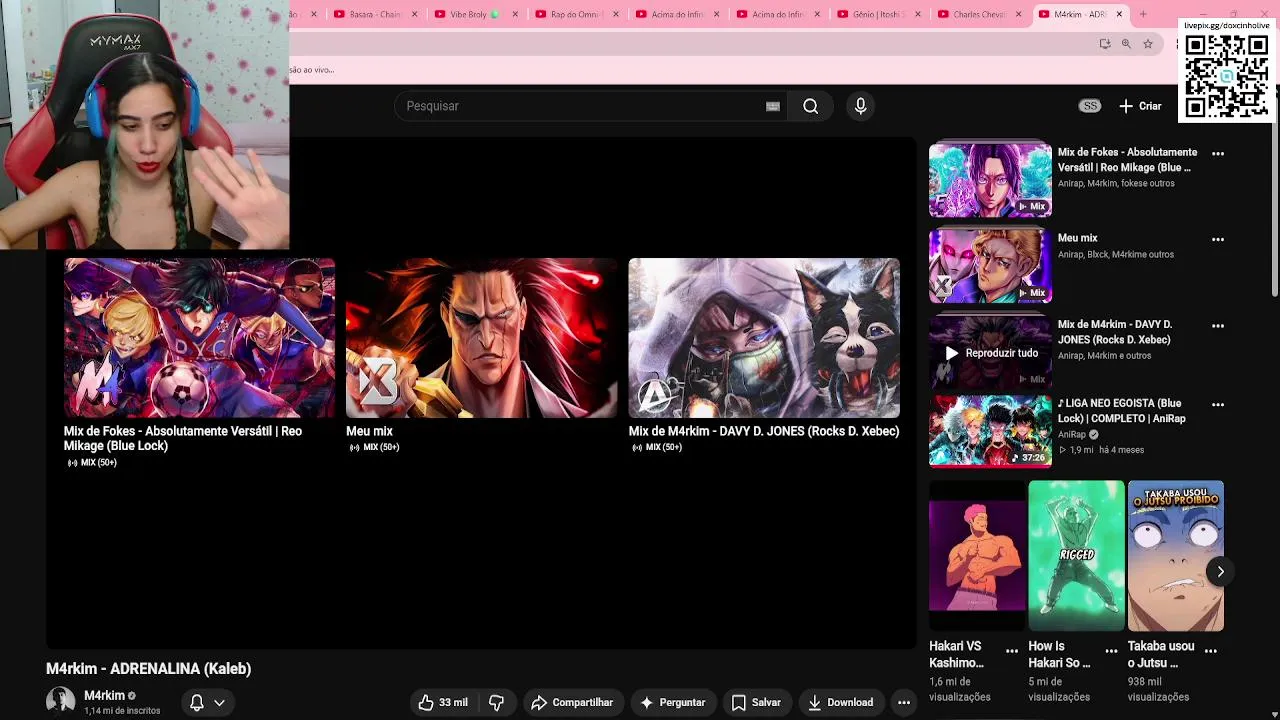Screen dimensions: 1280x720
Task: Open options for How Is Hakari short
Action: [x=1111, y=651]
